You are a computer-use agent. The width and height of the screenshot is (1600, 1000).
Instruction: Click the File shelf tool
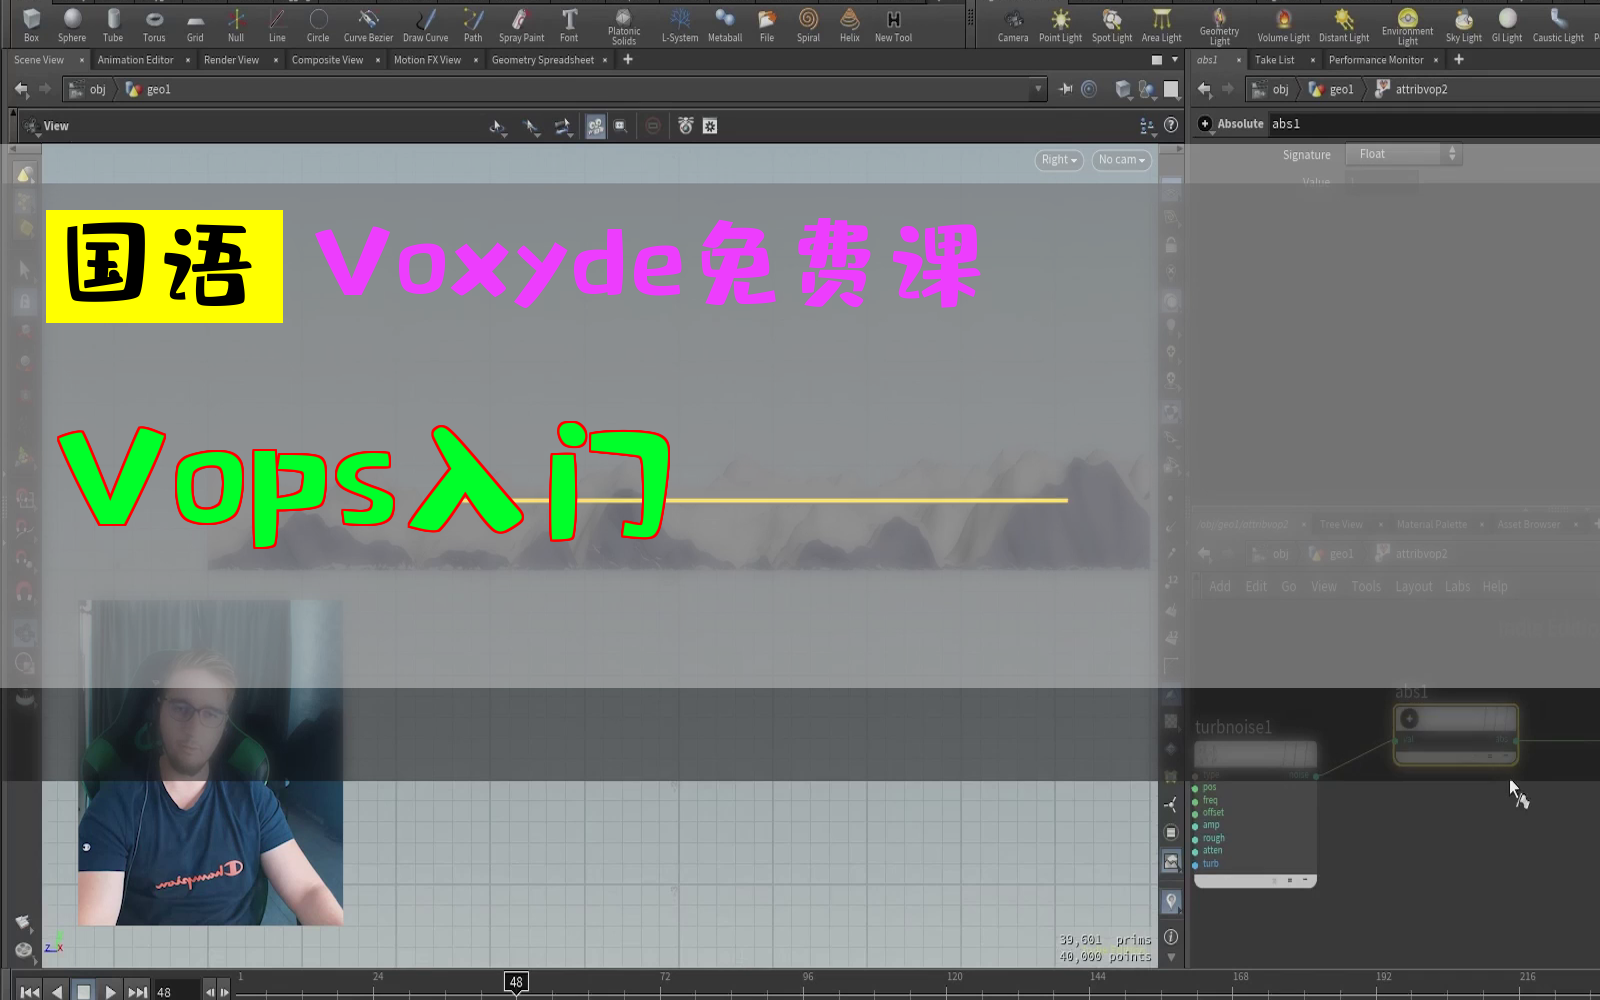pyautogui.click(x=767, y=25)
